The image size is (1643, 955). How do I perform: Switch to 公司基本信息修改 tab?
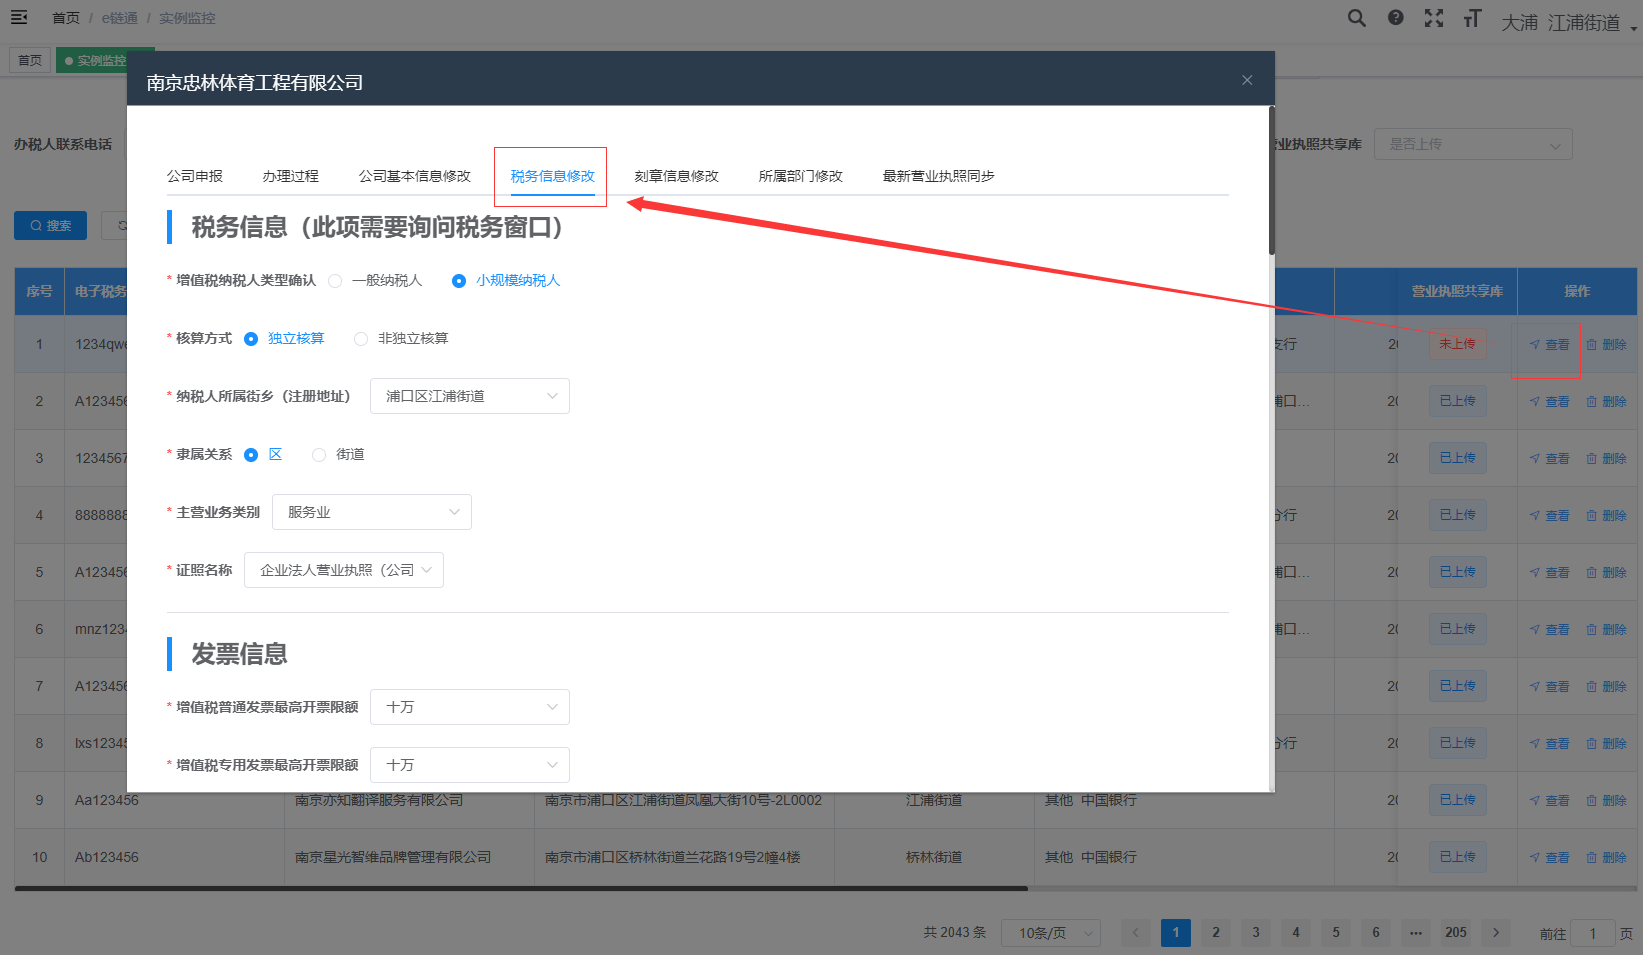point(415,176)
